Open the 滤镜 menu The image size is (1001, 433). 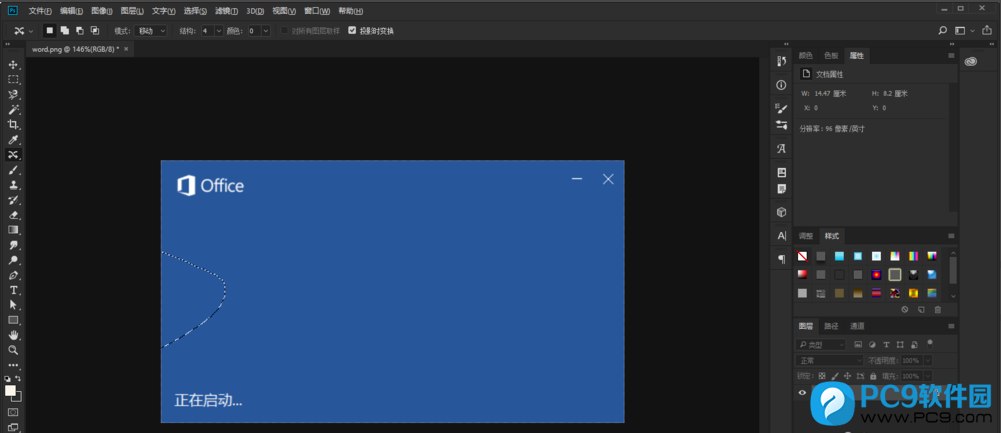227,11
